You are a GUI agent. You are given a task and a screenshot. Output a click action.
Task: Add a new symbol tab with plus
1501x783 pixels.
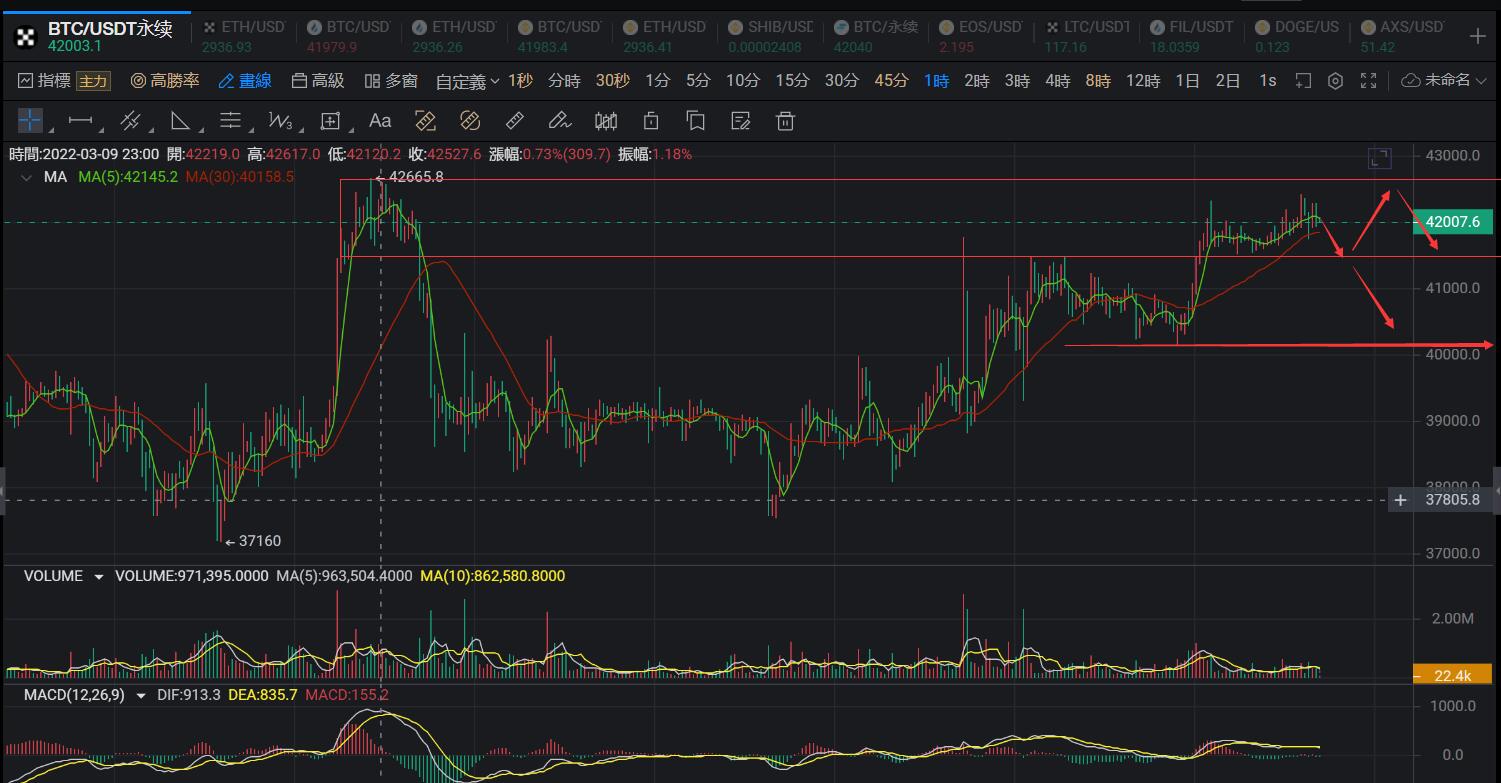pyautogui.click(x=1477, y=36)
